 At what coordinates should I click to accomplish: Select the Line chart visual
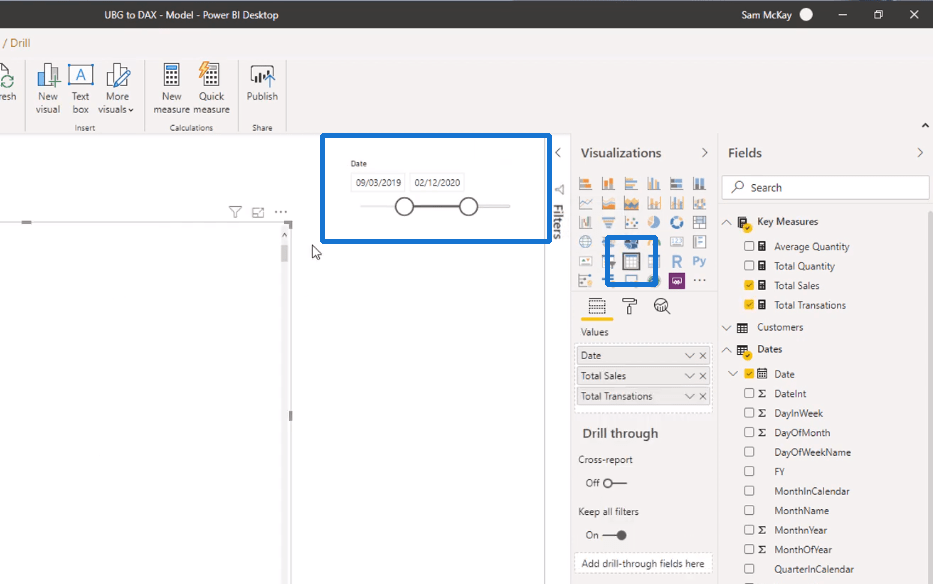pyautogui.click(x=586, y=203)
